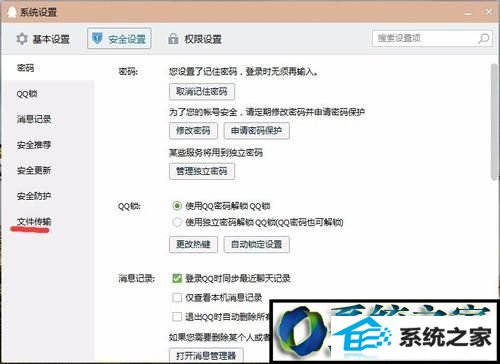Screen dimensions: 500x364
Task: Switch to 权限设置 tab
Action: pyautogui.click(x=195, y=39)
